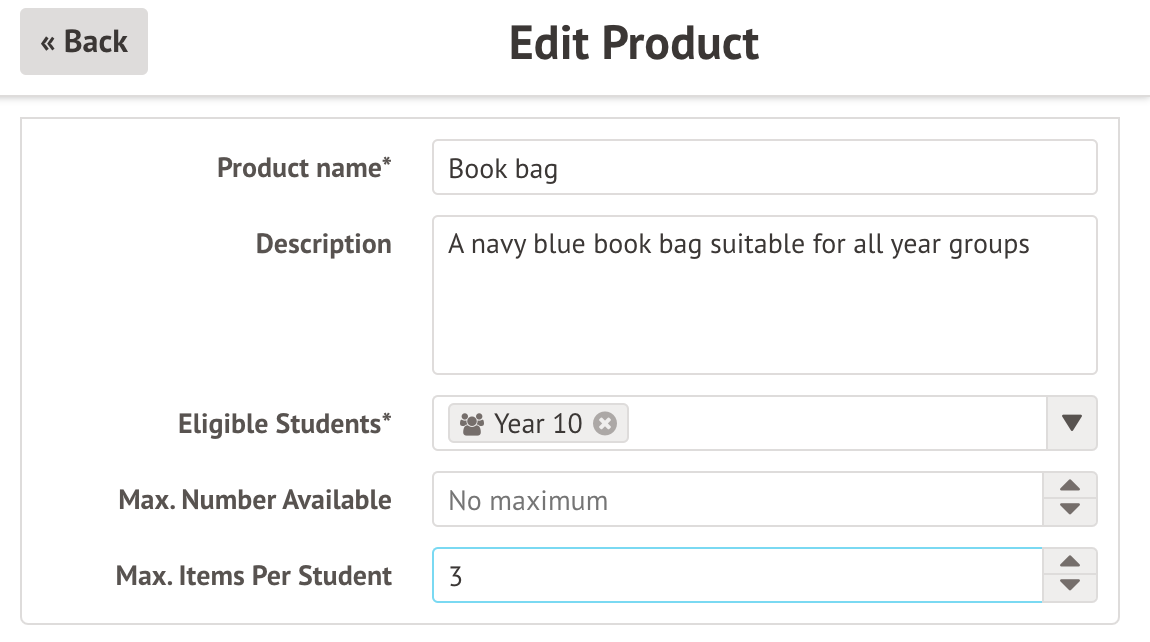The width and height of the screenshot is (1150, 642).
Task: Click the Description label
Action: coord(323,244)
